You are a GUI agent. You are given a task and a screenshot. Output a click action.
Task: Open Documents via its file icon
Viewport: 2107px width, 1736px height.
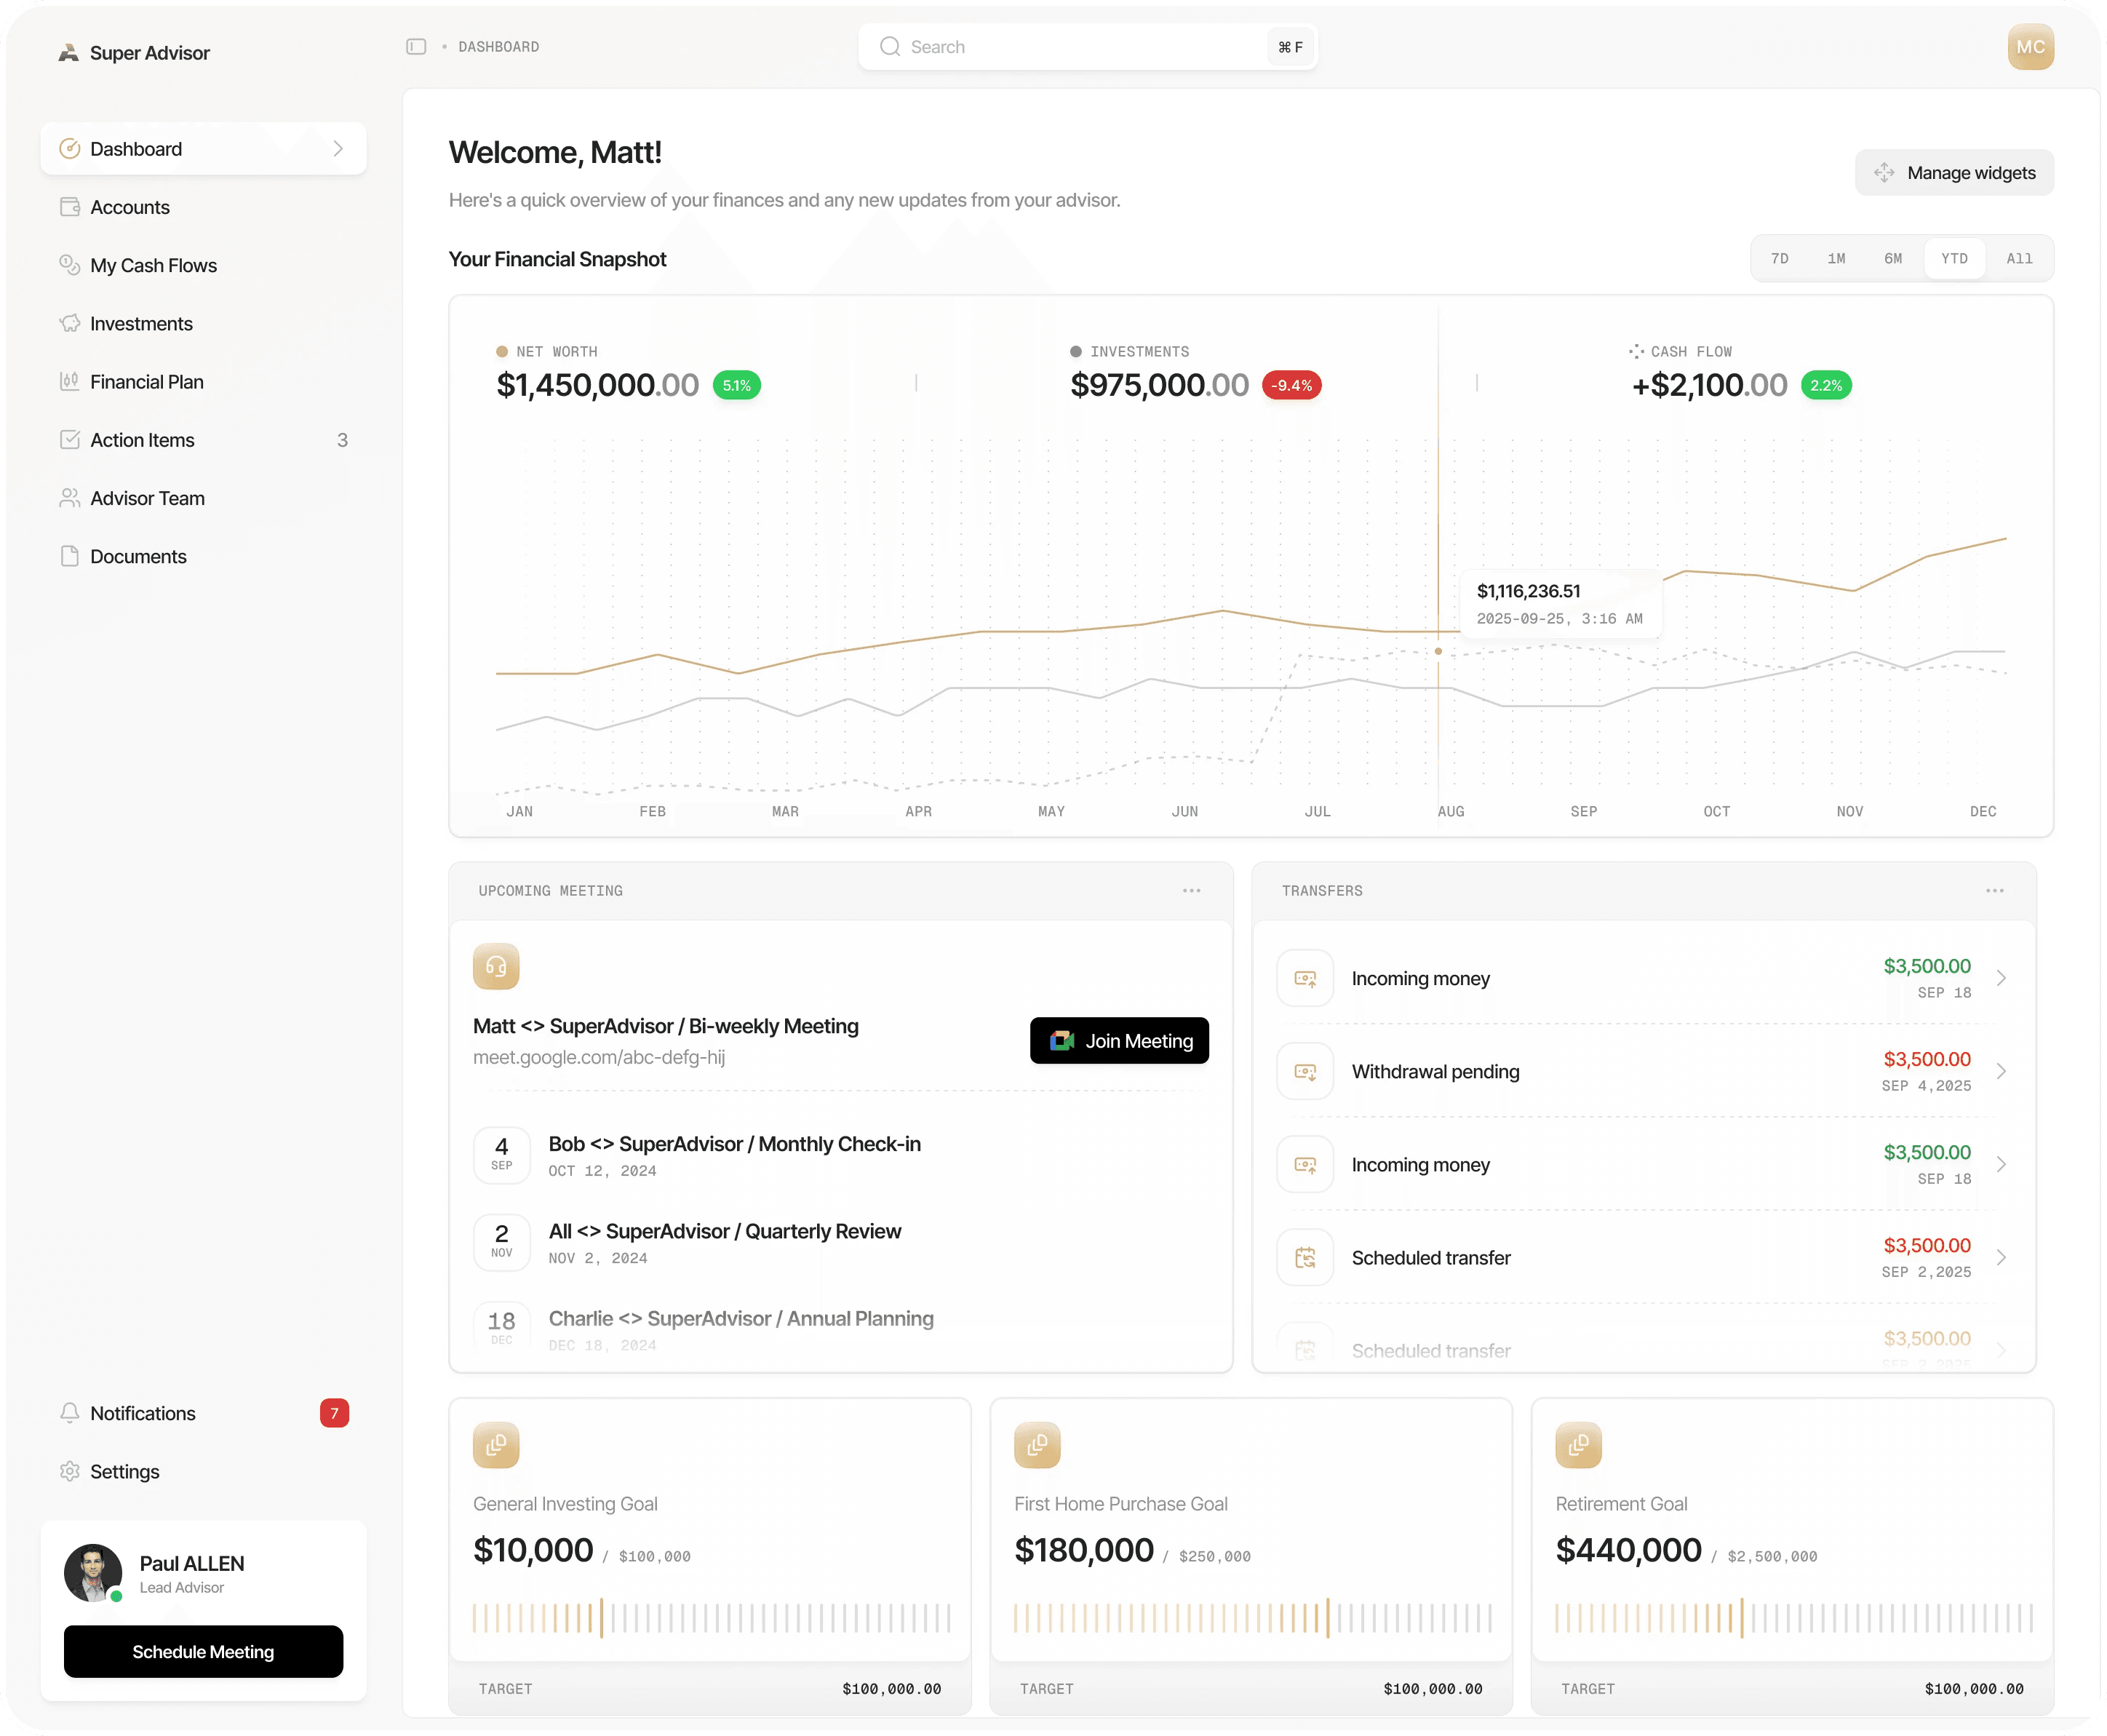(70, 555)
